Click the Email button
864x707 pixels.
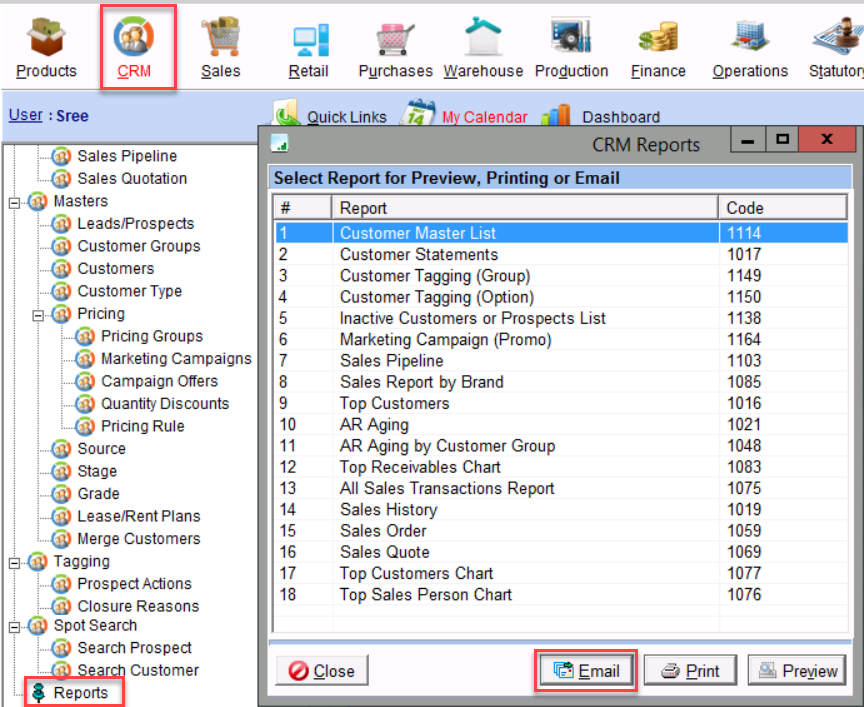coord(586,671)
